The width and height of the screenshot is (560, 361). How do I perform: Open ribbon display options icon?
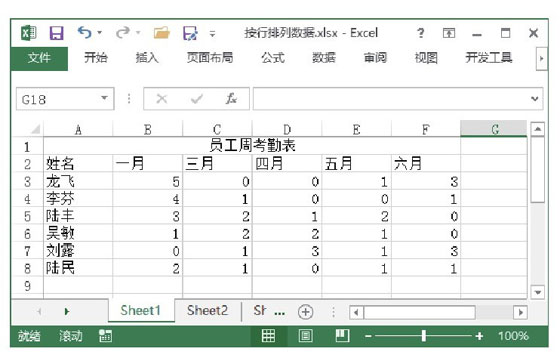click(449, 33)
